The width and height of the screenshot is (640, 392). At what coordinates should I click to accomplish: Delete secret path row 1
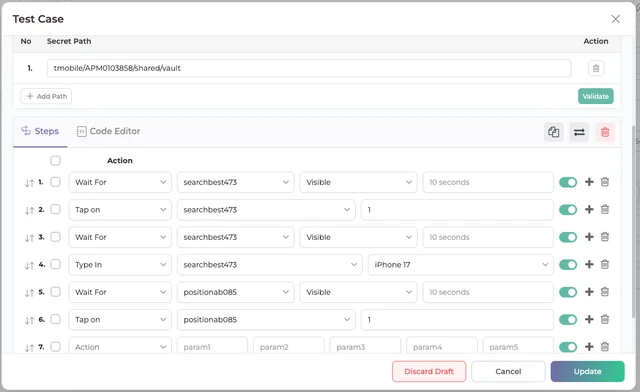[x=596, y=68]
